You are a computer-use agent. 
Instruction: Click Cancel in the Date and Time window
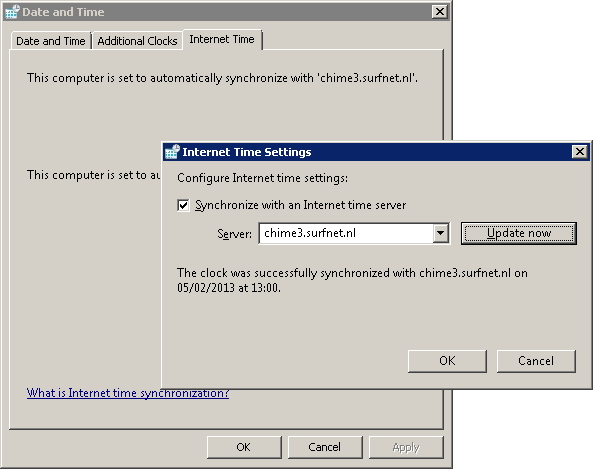click(x=324, y=447)
